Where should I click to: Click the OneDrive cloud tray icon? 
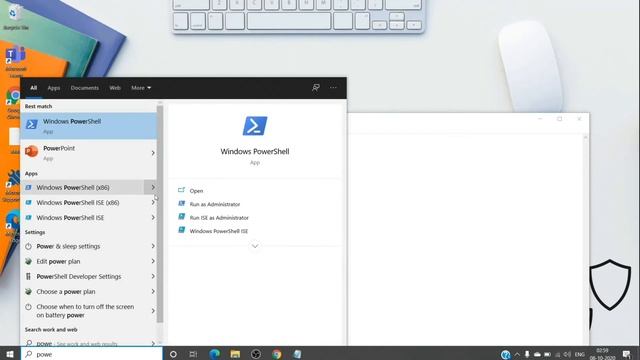pos(537,354)
